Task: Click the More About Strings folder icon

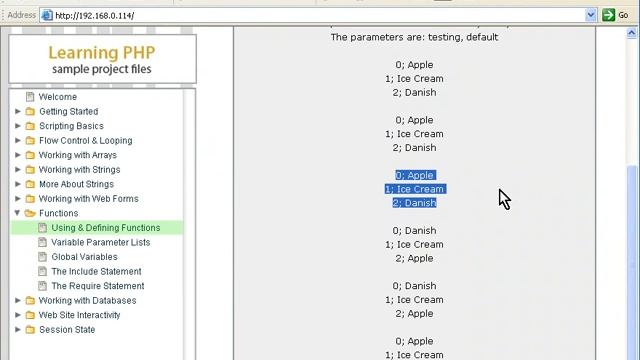Action: pos(30,184)
